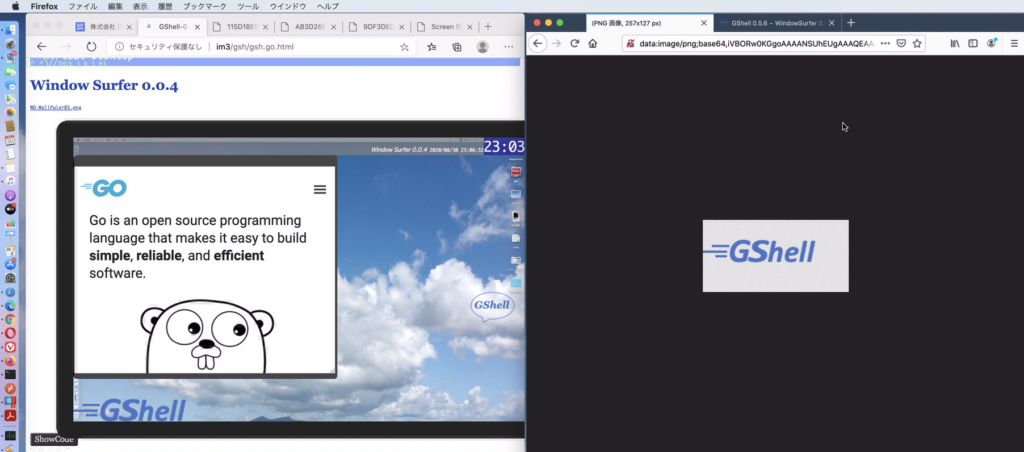
Task: Open new tab in Firefox with plus button
Action: pyautogui.click(x=851, y=22)
